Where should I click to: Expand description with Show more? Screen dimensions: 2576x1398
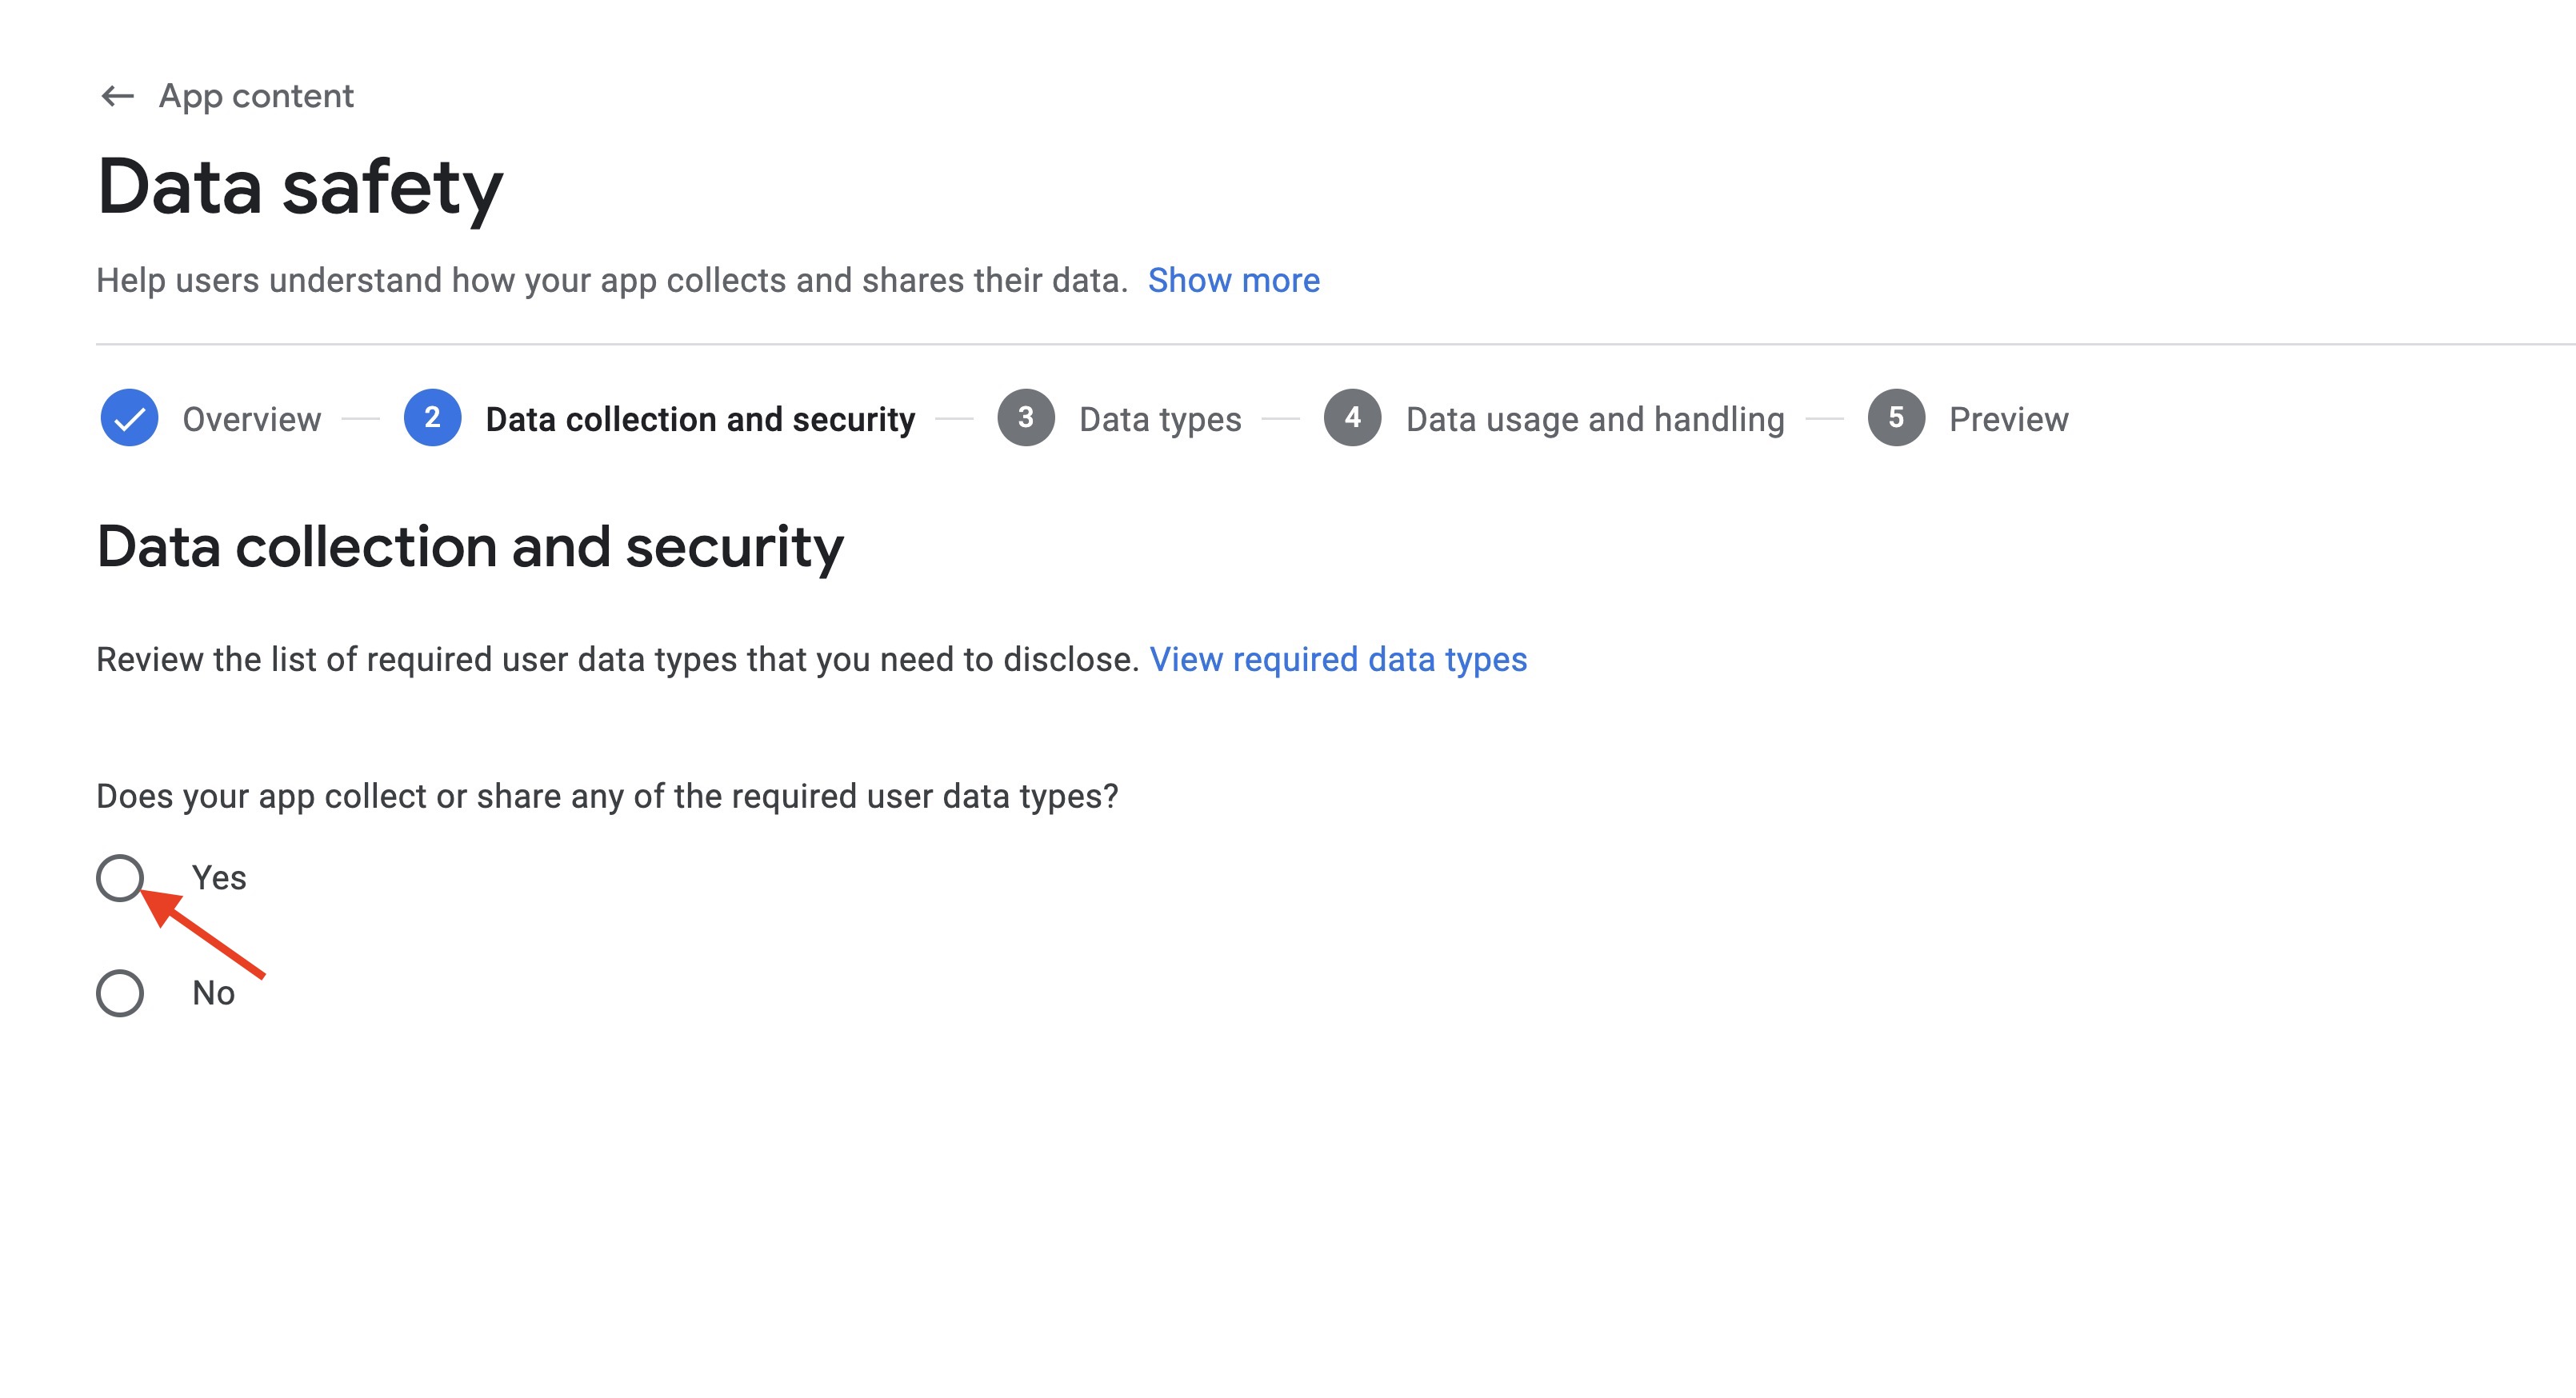(1233, 280)
